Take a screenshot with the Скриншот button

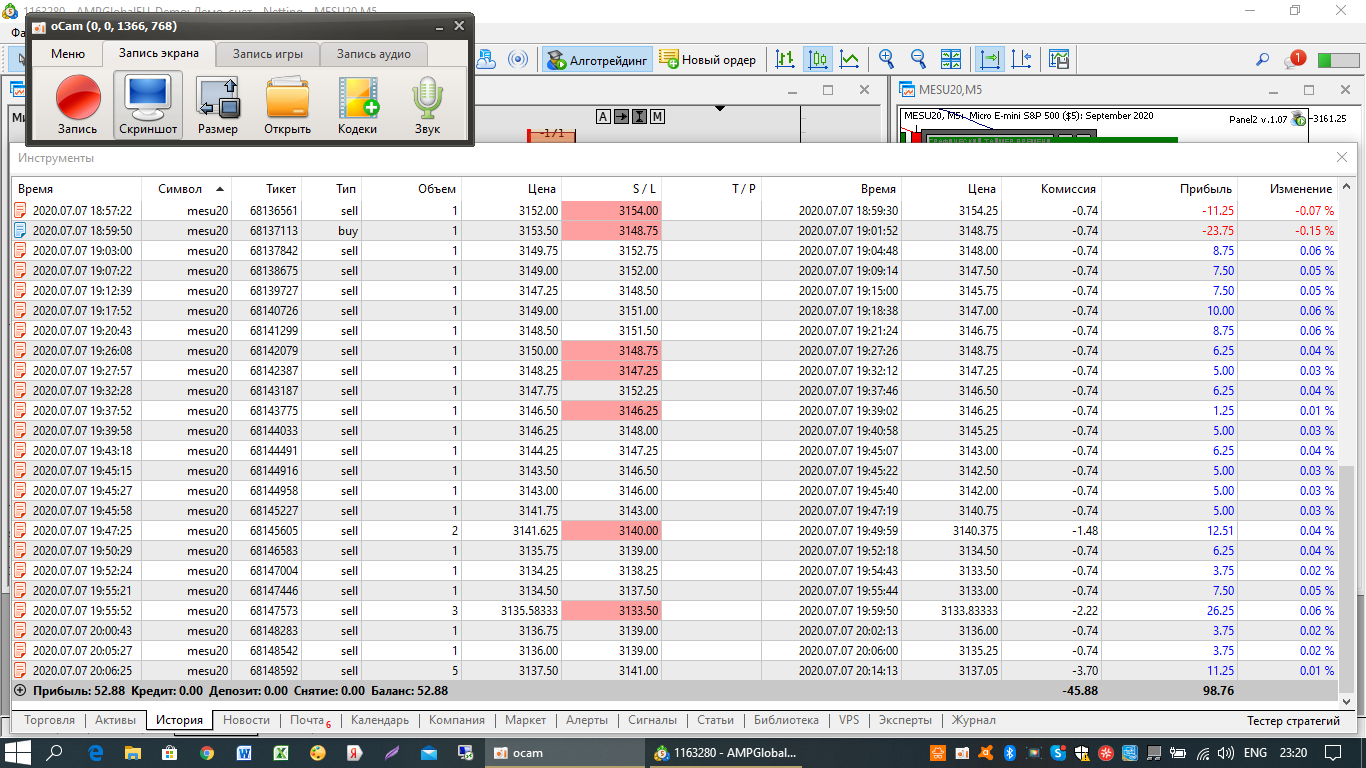point(148,105)
